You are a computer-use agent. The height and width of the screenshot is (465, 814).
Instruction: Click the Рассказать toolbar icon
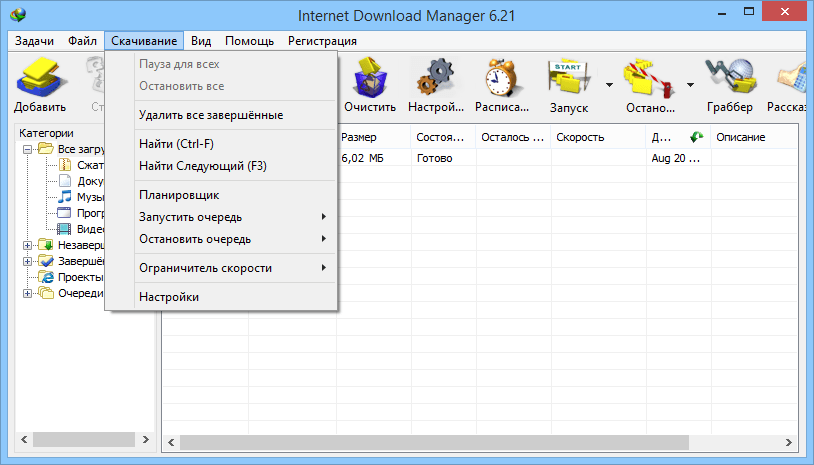point(792,84)
